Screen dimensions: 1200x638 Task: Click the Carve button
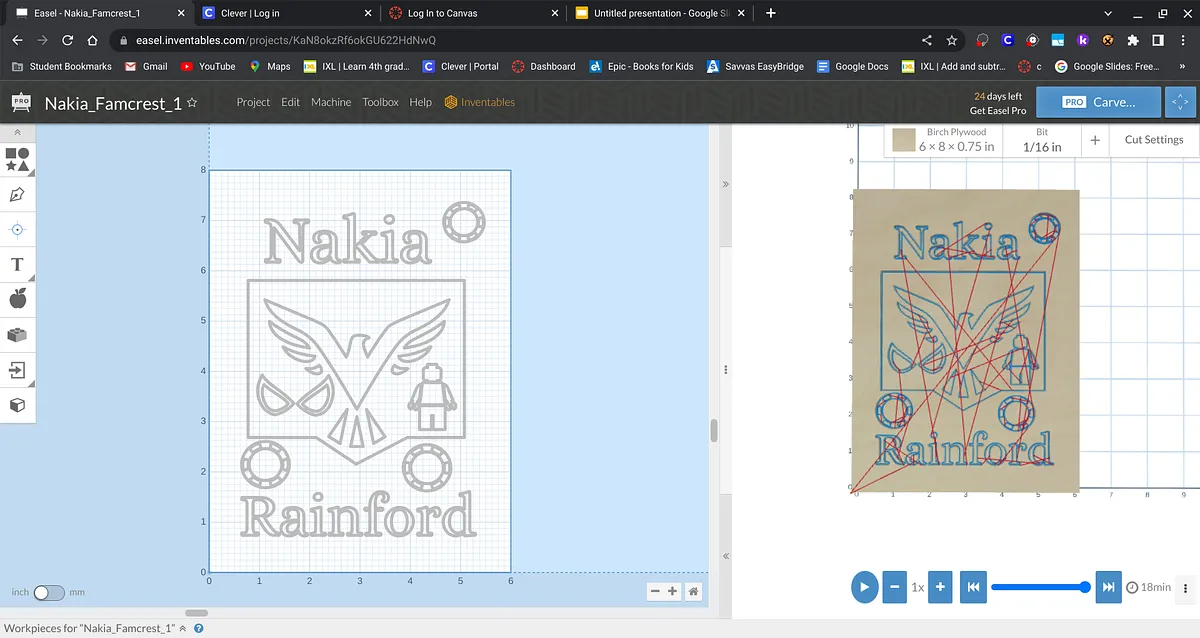click(1098, 102)
